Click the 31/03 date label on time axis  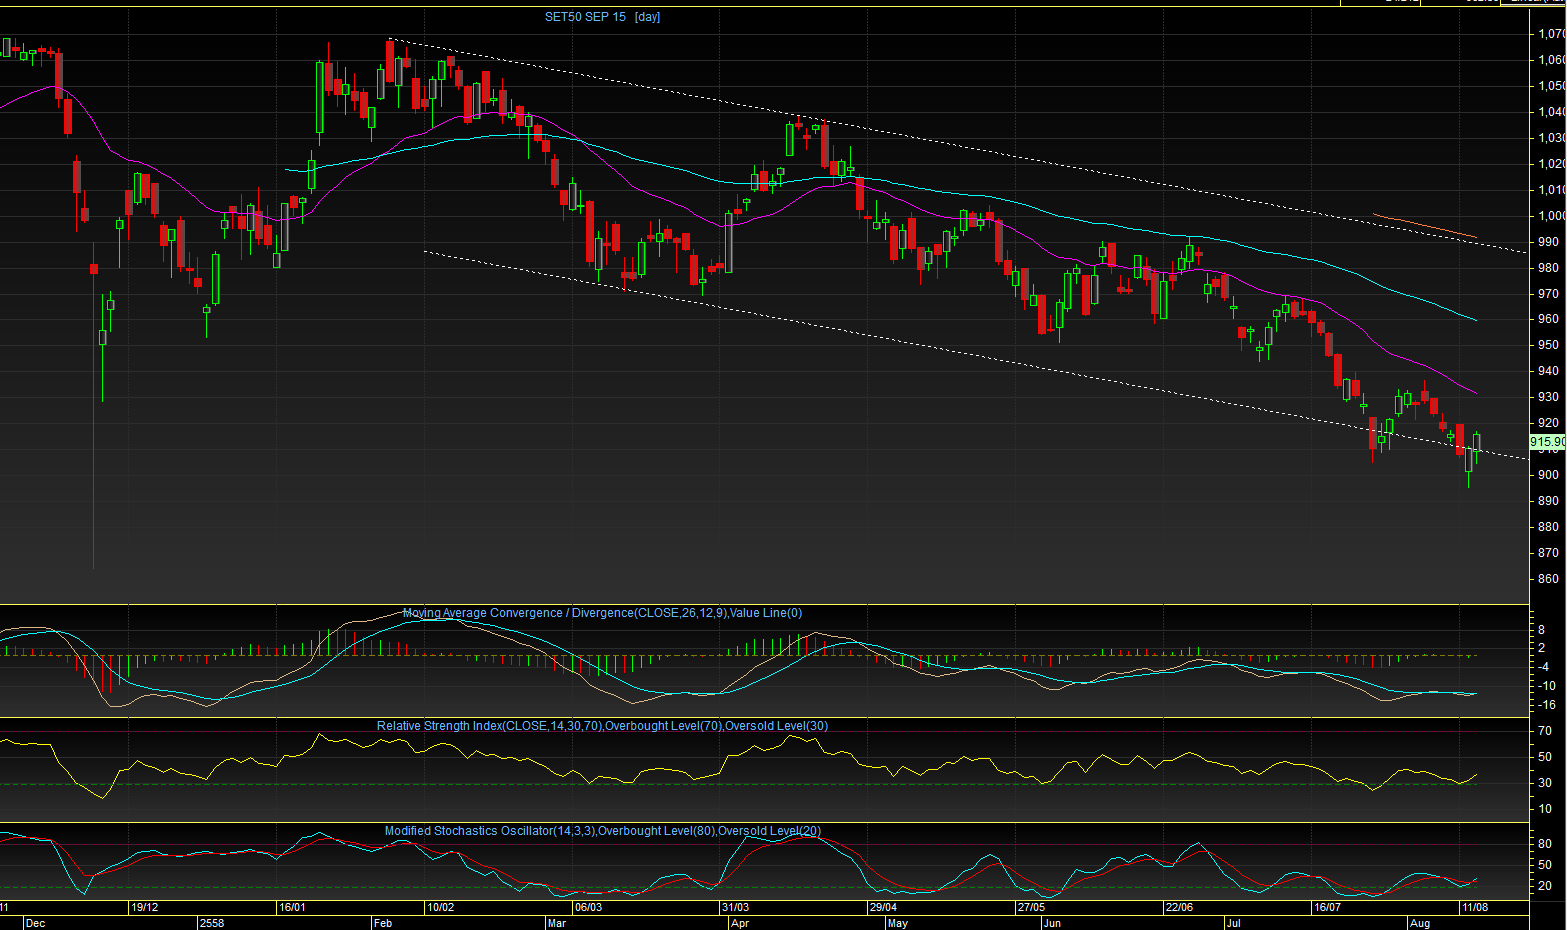click(x=735, y=908)
